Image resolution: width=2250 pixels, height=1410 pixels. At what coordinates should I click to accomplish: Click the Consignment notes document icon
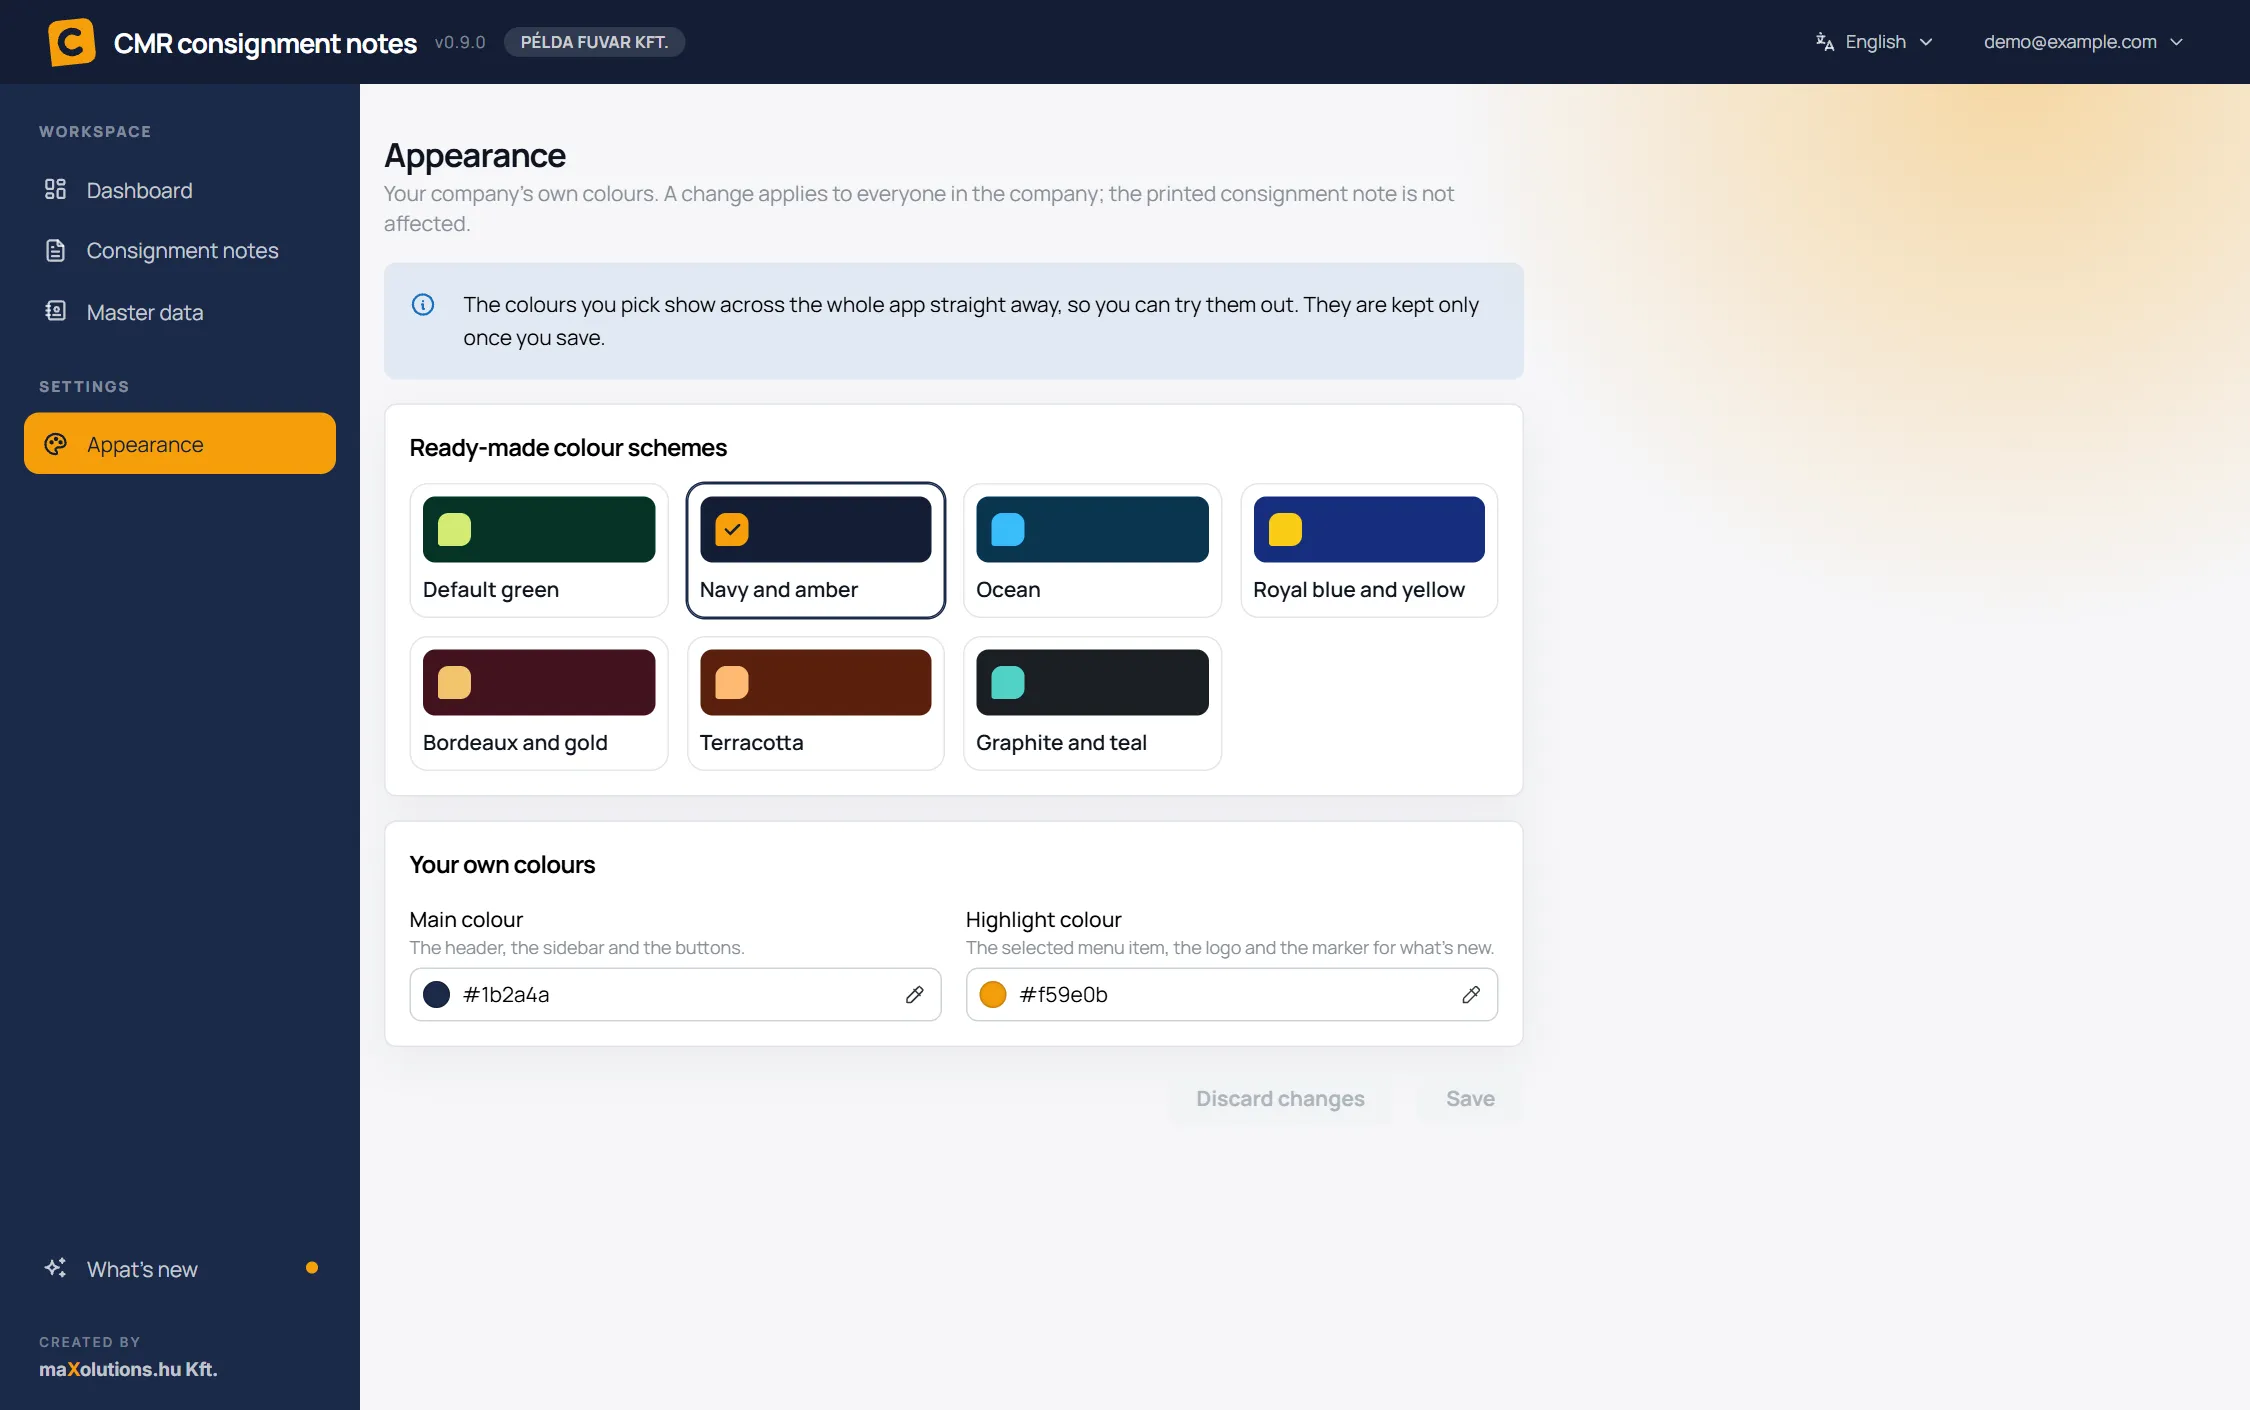click(x=55, y=250)
